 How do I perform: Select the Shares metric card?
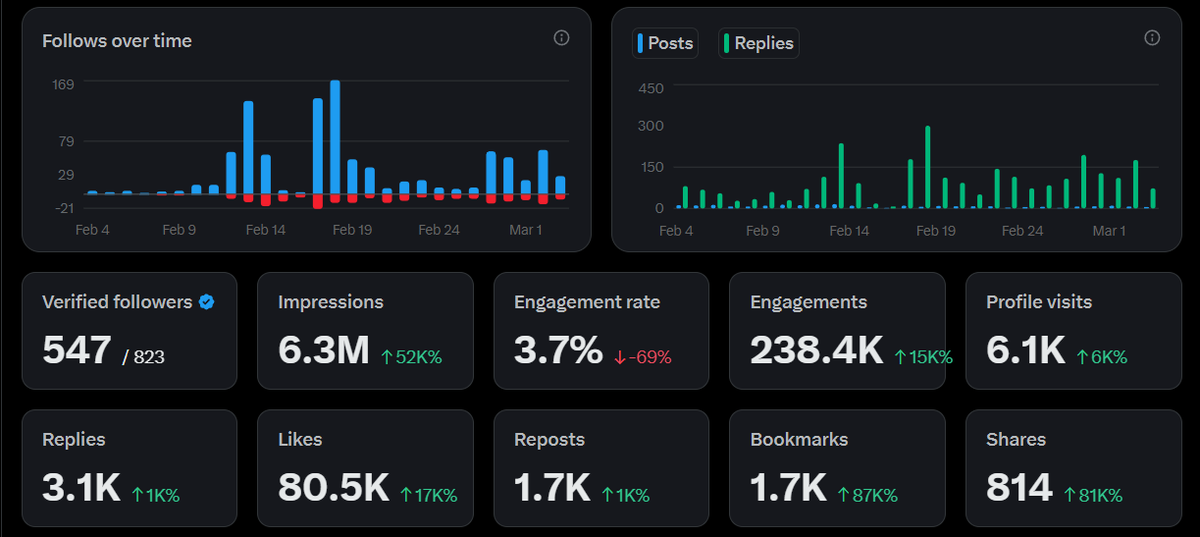[1073, 468]
